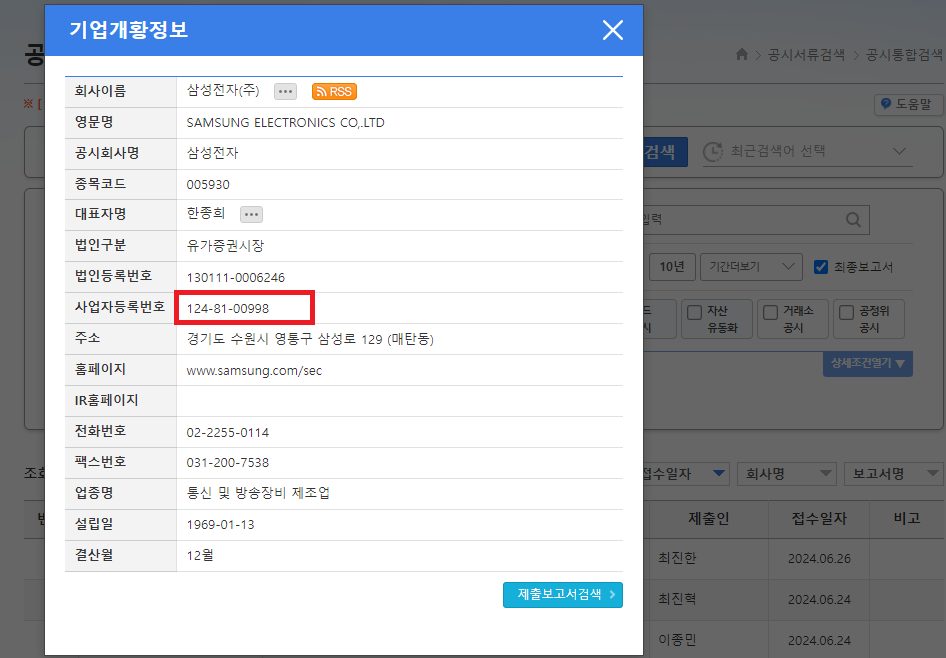The width and height of the screenshot is (946, 658).
Task: Open the ellipsis button beside company name 삼성전자(주)
Action: [x=285, y=92]
